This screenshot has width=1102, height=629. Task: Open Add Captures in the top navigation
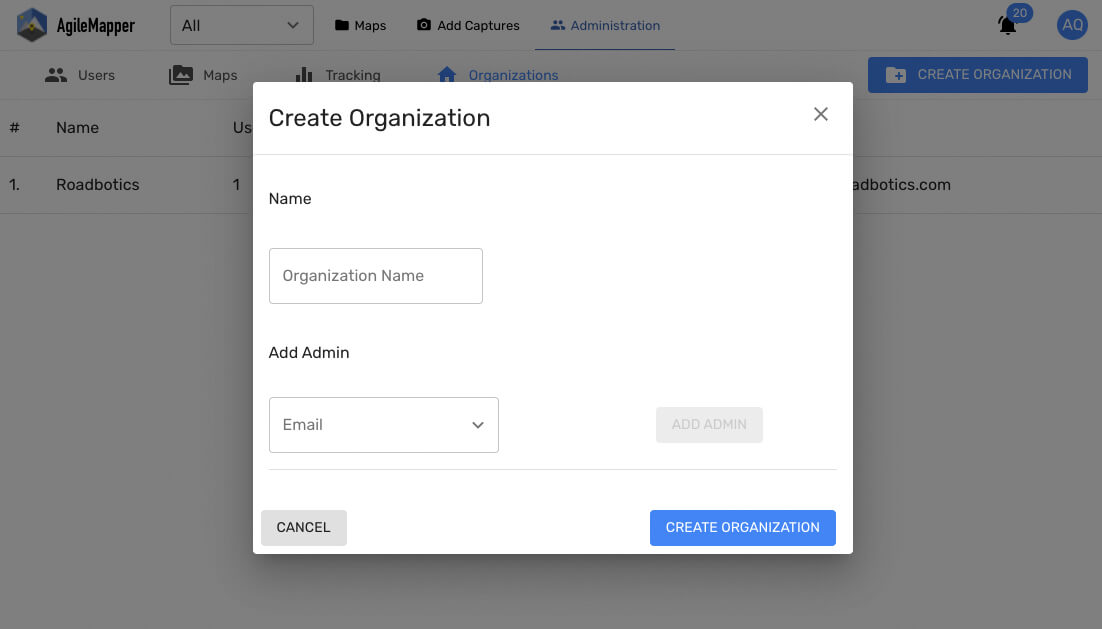click(x=468, y=25)
